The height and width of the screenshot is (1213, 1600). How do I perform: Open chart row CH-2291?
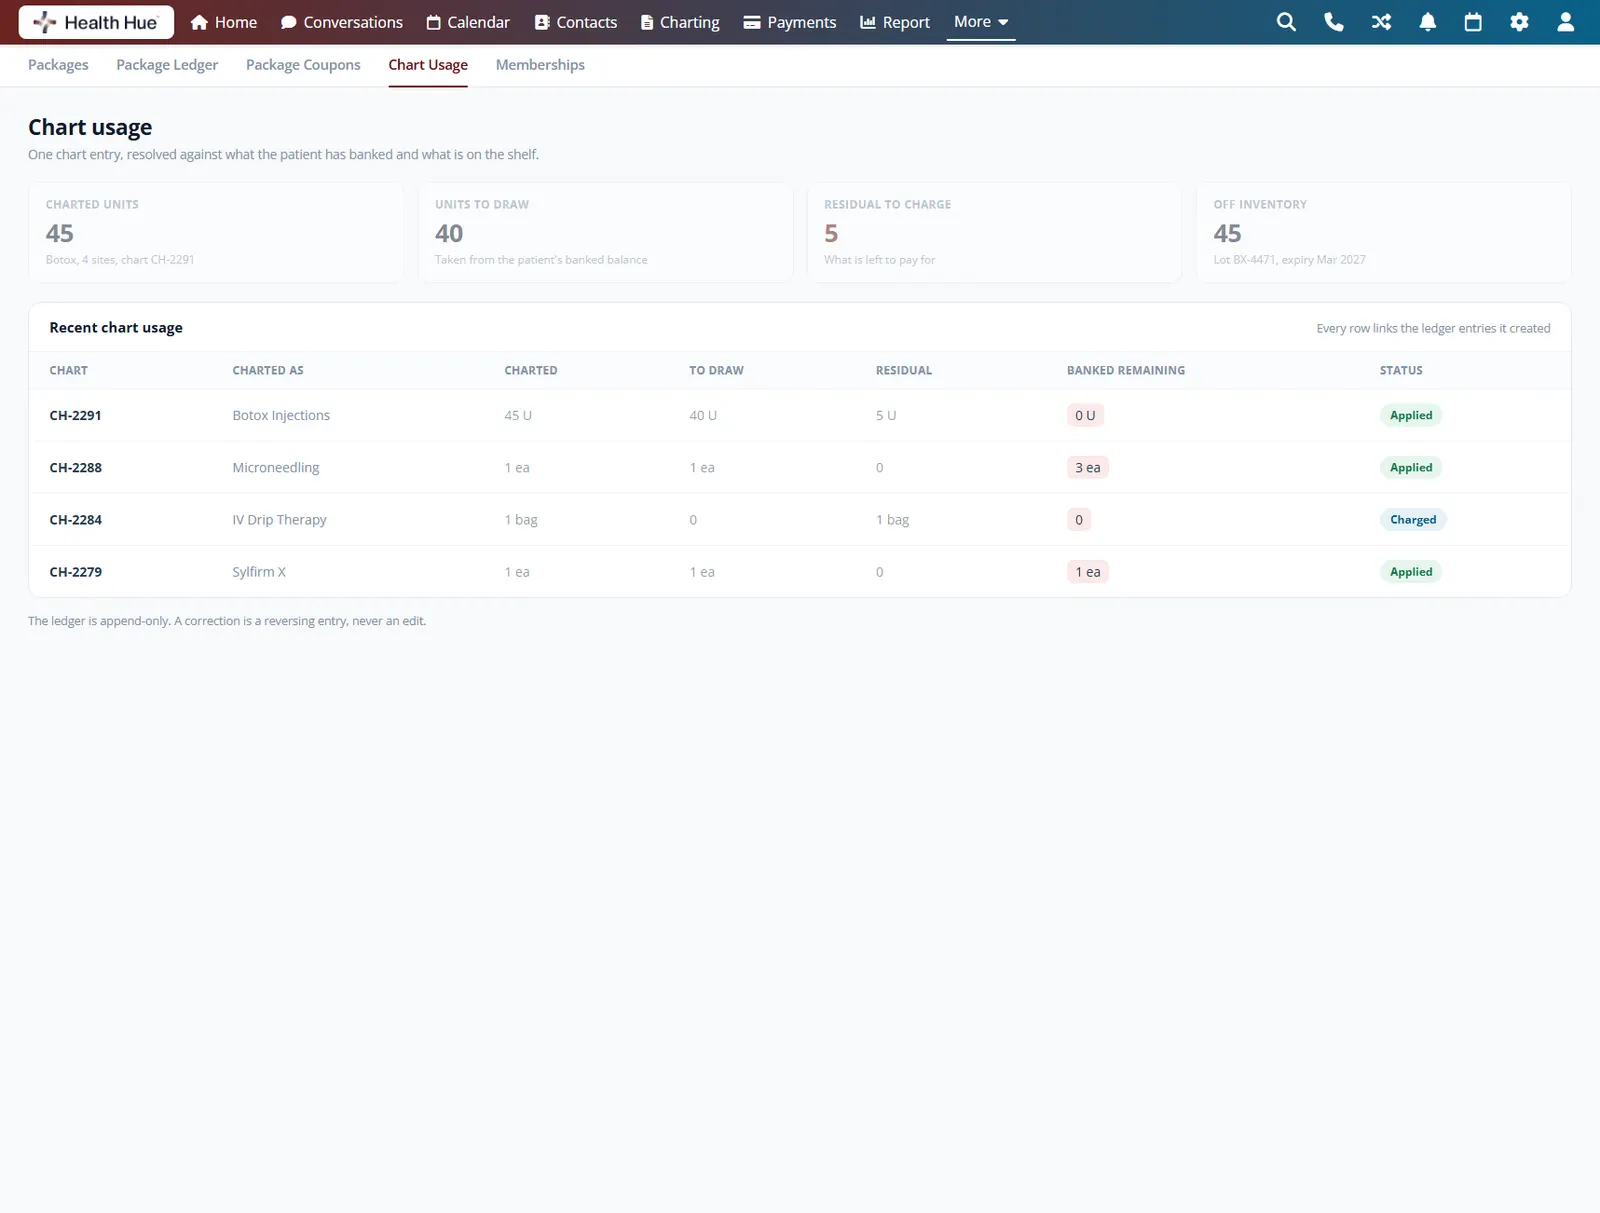tap(799, 415)
